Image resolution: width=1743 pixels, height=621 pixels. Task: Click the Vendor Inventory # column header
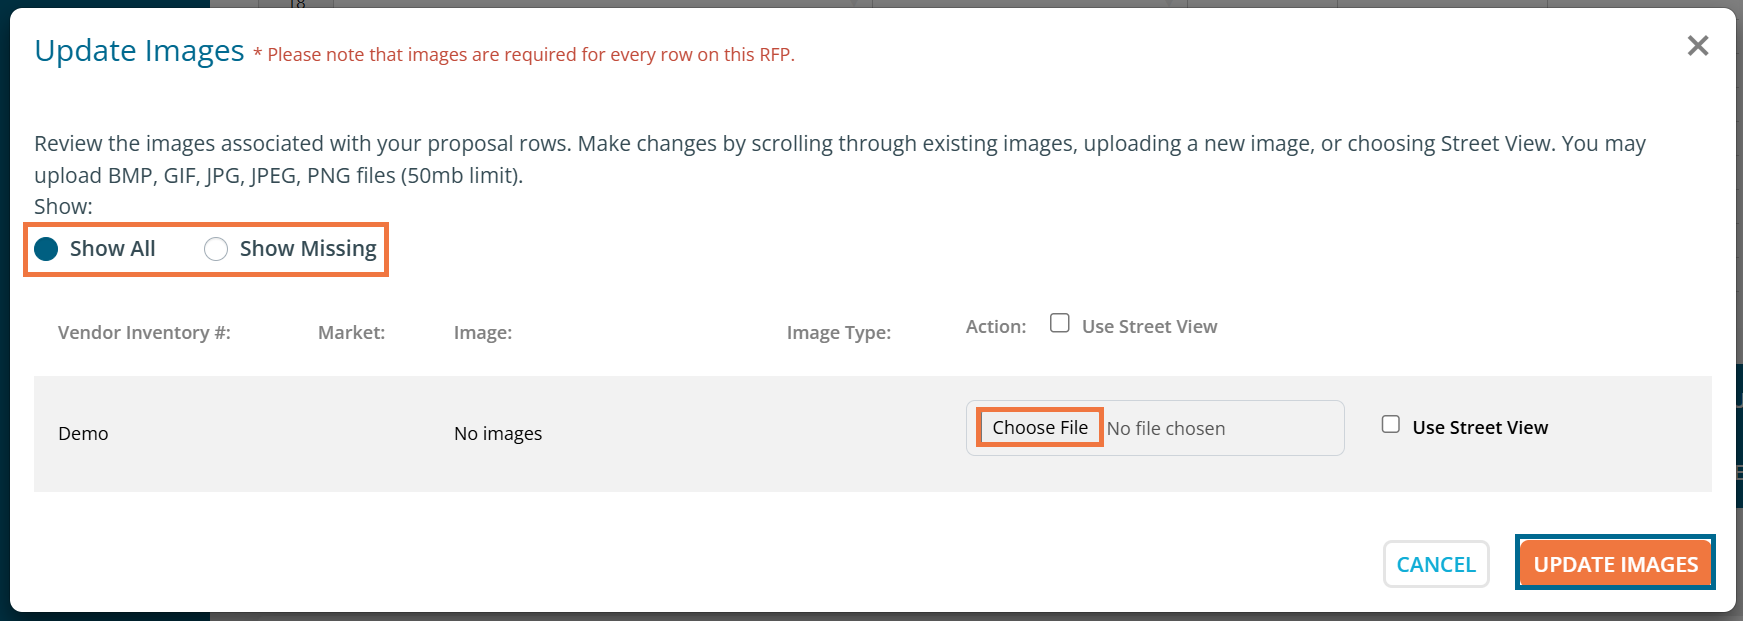pyautogui.click(x=144, y=333)
